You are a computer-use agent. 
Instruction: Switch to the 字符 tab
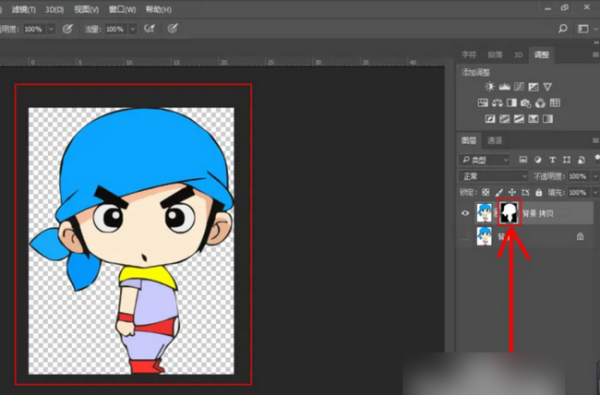coord(469,55)
